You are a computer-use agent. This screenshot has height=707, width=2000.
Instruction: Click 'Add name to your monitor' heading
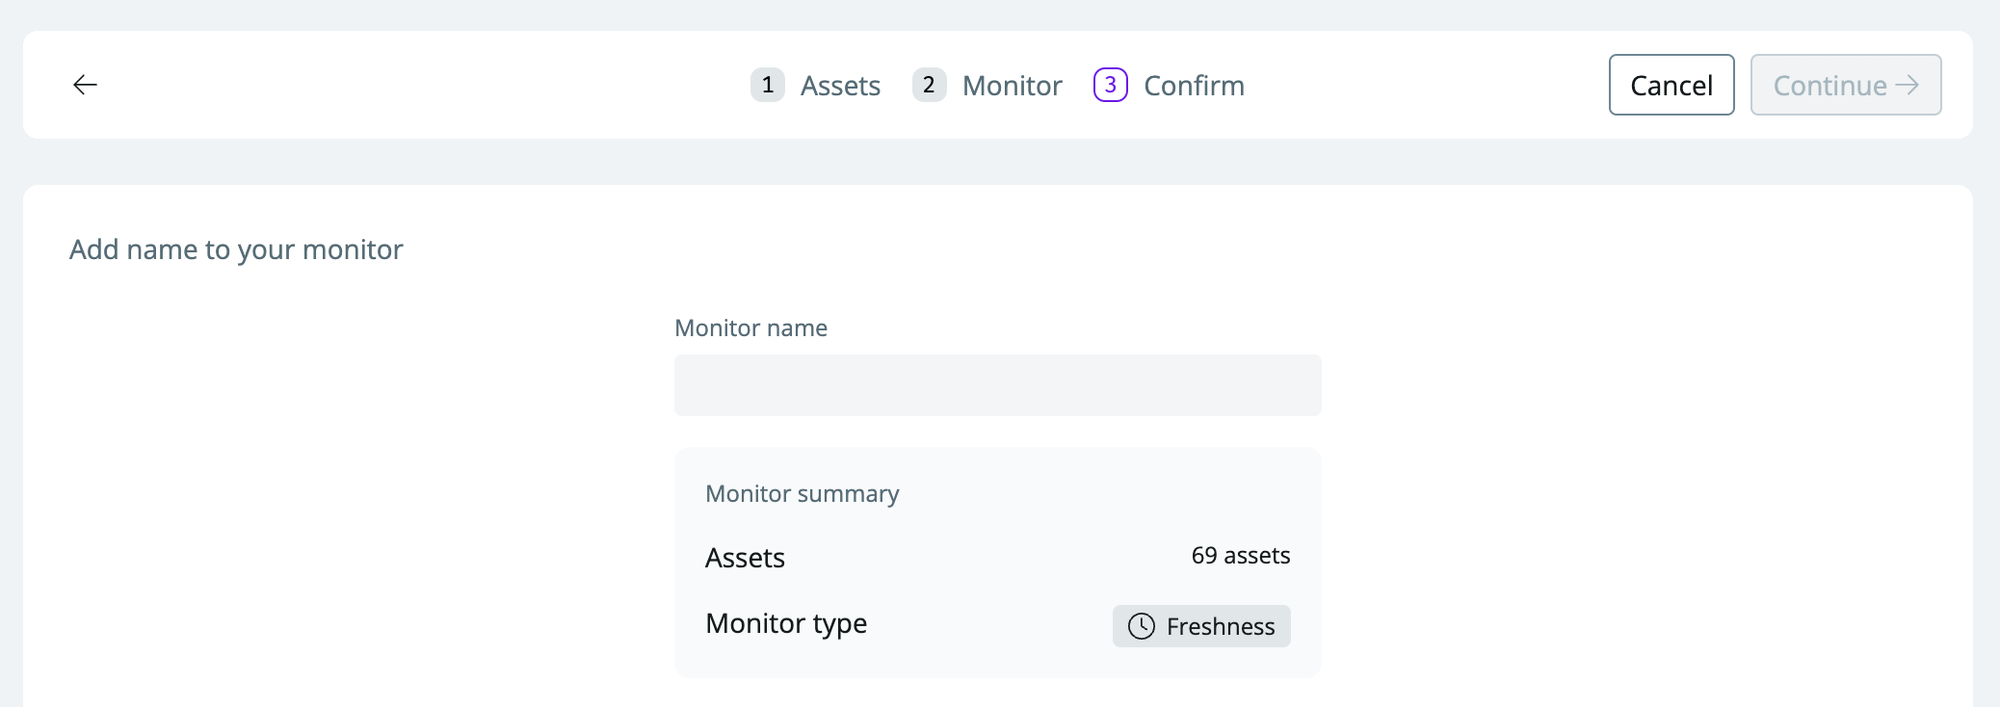click(x=236, y=249)
